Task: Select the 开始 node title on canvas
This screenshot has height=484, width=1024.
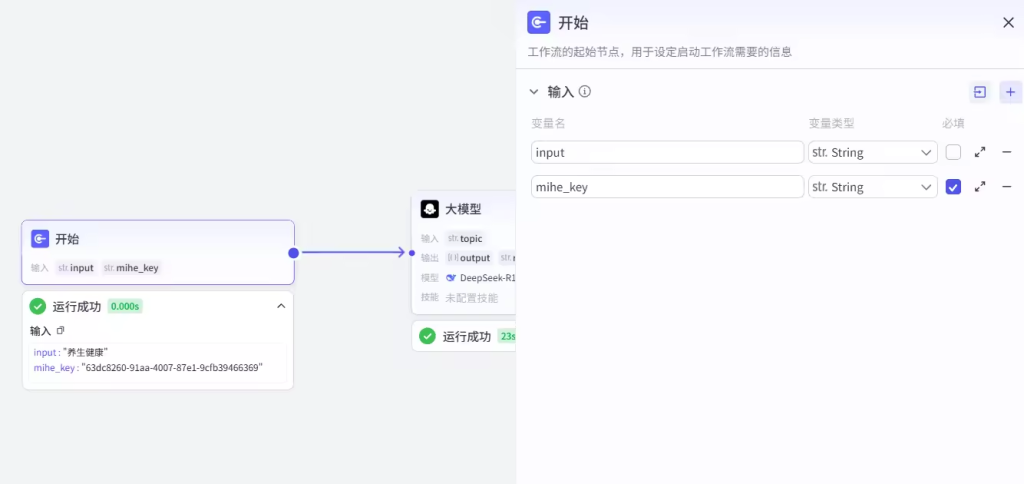Action: [x=67, y=239]
